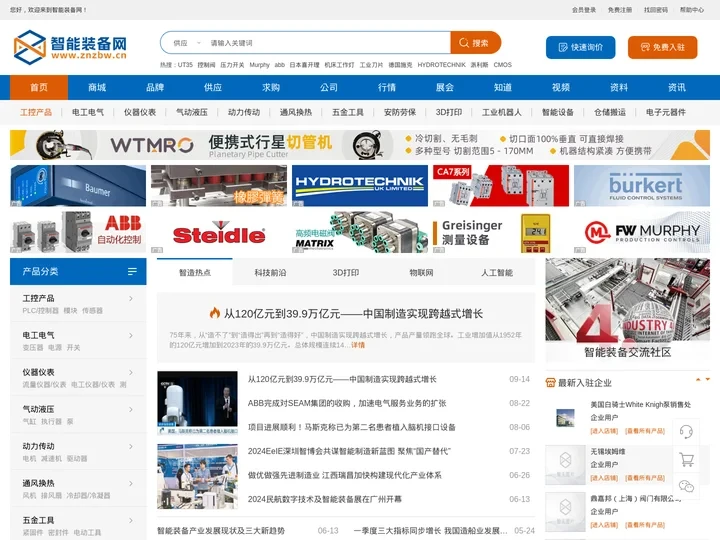Switch to 物联网 tab
Screen dimensions: 720x540
(x=422, y=272)
